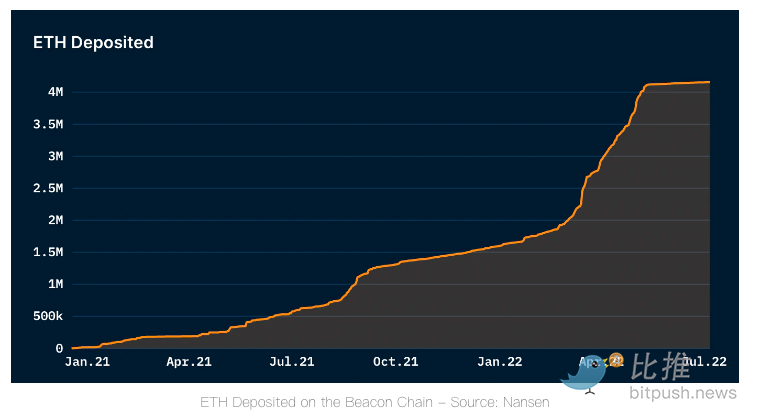Click the 1.5M y-axis label

48,252
